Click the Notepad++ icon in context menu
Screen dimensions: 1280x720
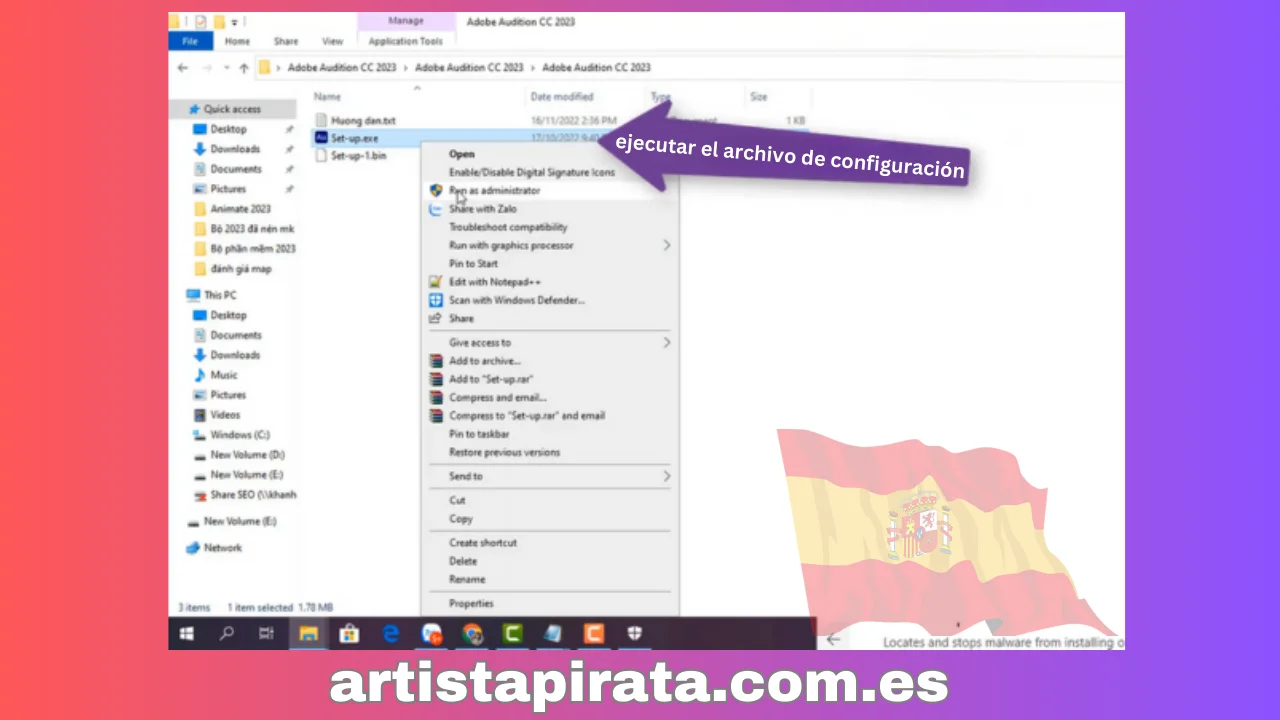(x=435, y=282)
